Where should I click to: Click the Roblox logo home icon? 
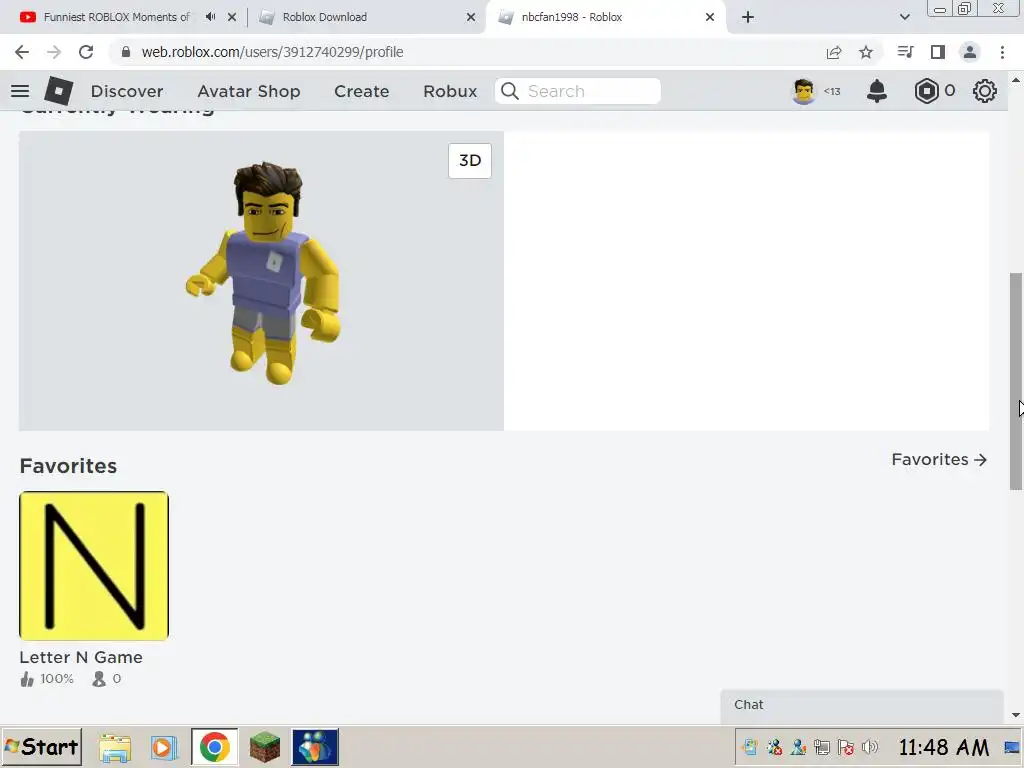point(58,91)
